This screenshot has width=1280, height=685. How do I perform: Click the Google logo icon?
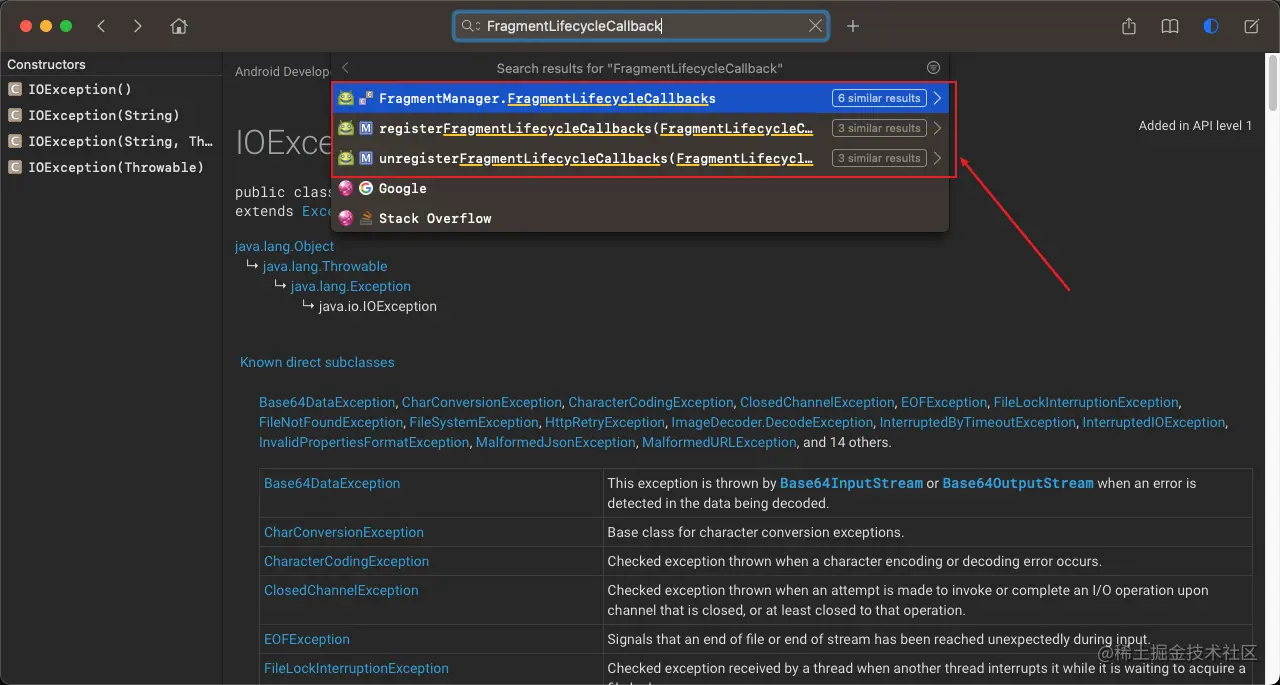366,188
